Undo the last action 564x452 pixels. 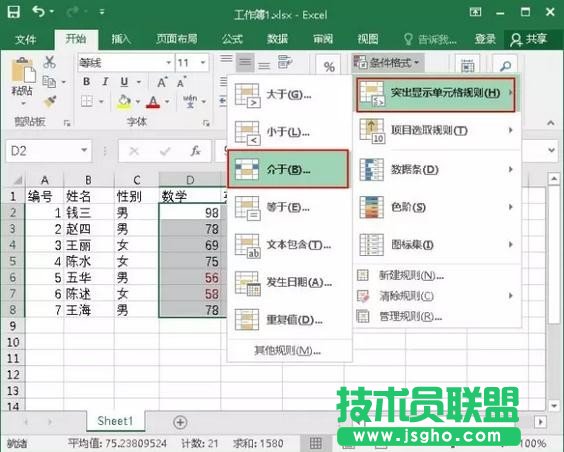click(x=39, y=12)
